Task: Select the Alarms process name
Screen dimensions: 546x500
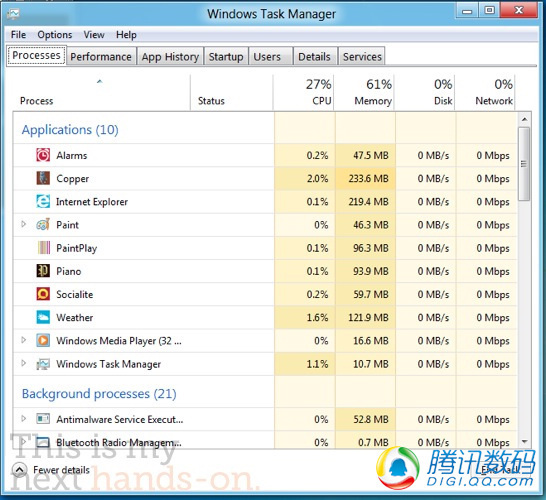Action: 72,155
